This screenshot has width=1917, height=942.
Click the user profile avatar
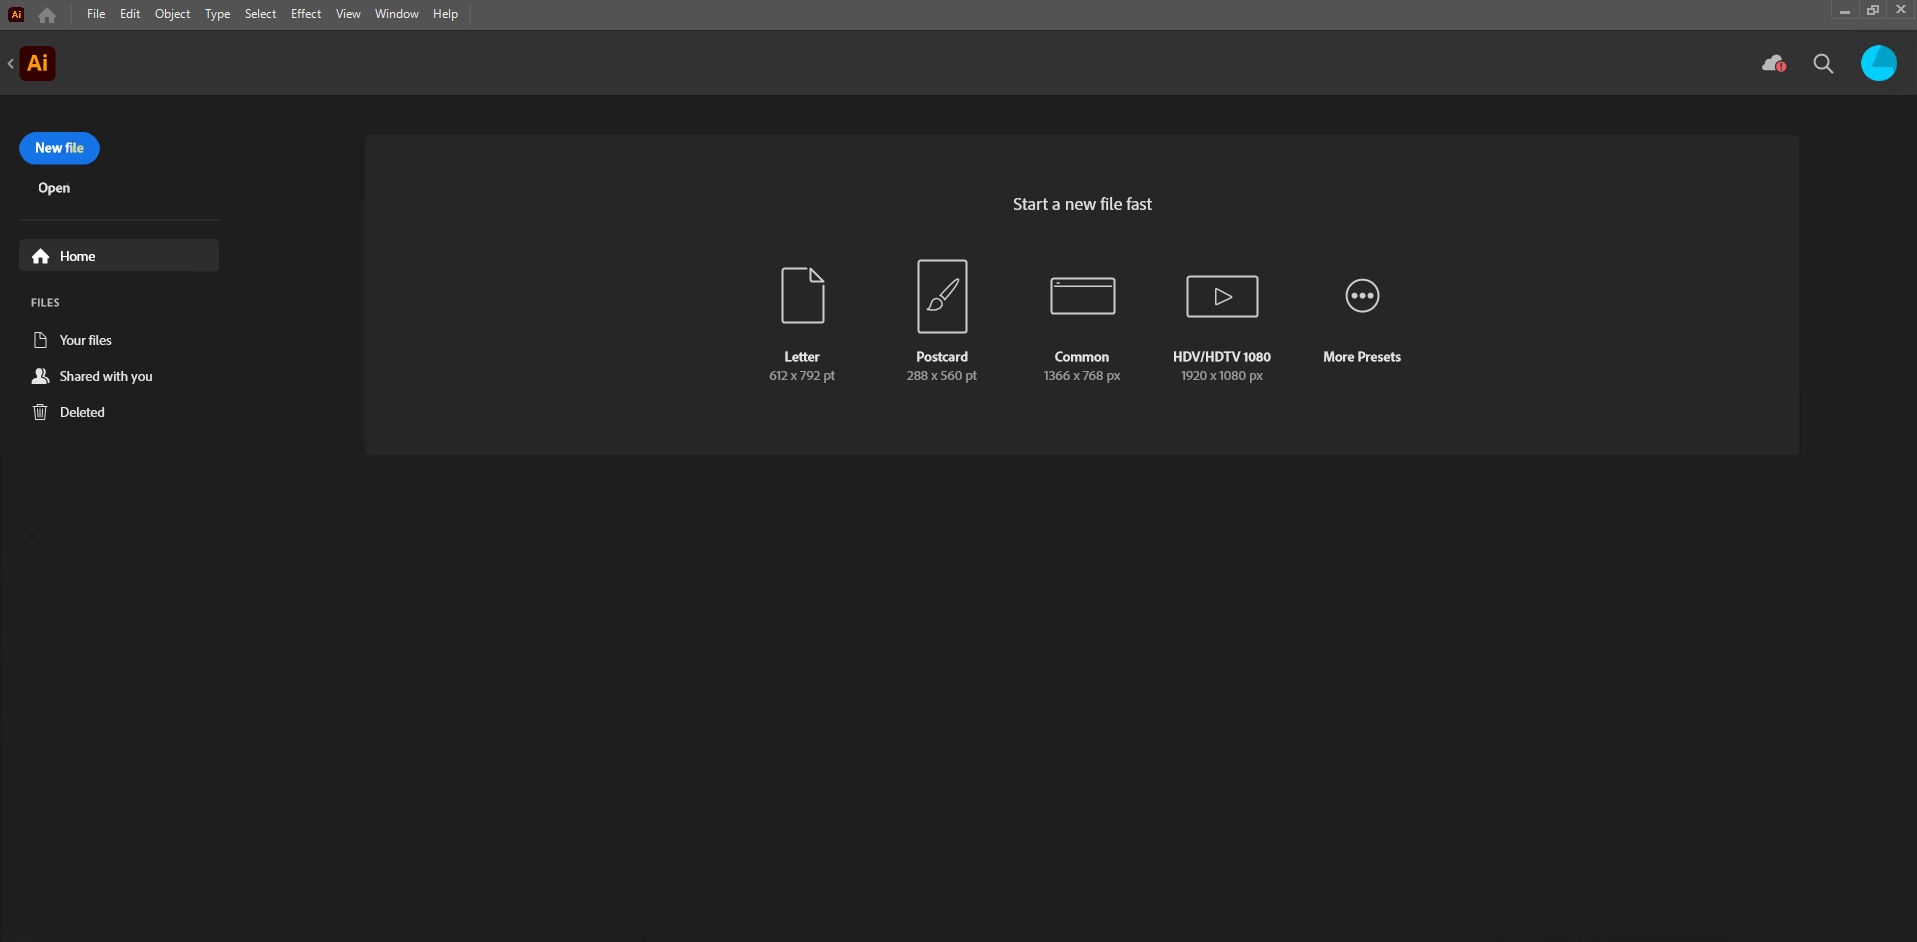click(1878, 62)
